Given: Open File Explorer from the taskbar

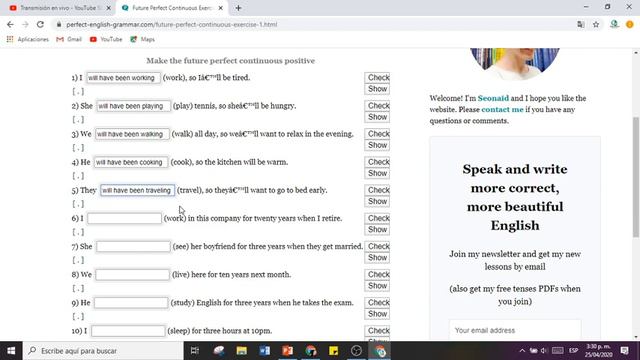Looking at the screenshot, I should tap(242, 351).
